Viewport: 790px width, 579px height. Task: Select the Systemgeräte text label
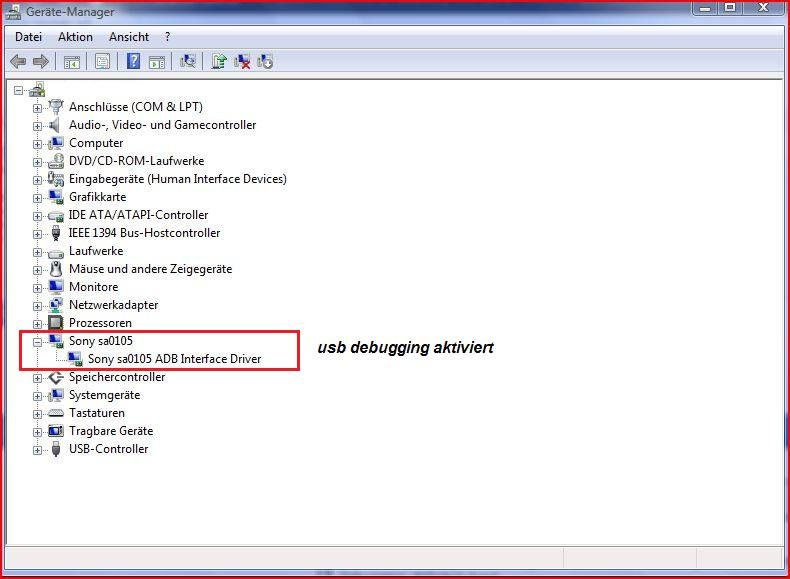(104, 395)
